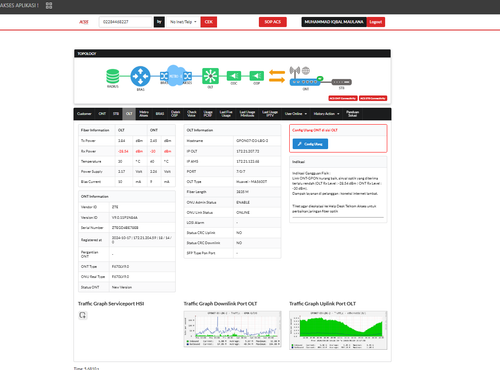500x370 pixels.
Task: Open the Panduan Solusi tab
Action: pos(352,114)
